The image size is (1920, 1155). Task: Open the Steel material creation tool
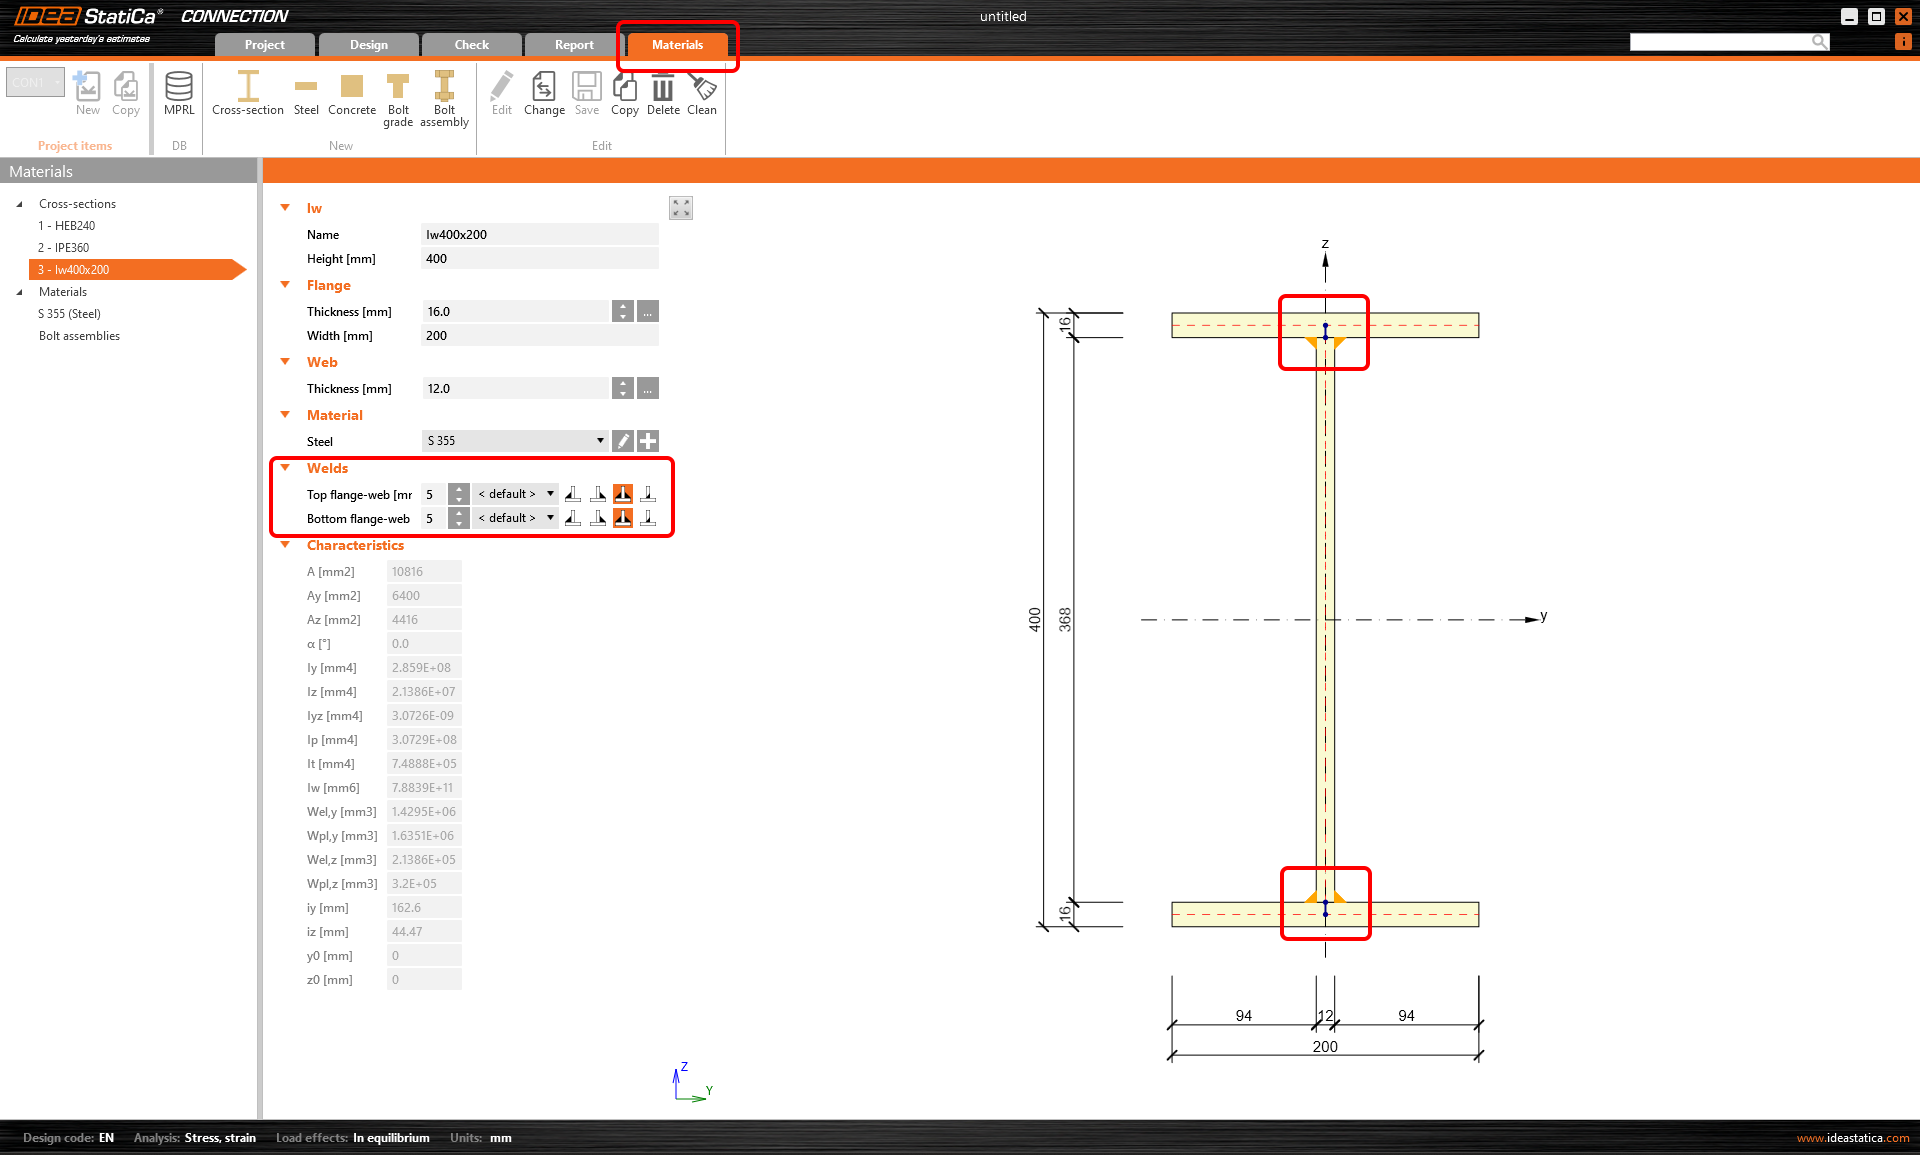point(306,95)
